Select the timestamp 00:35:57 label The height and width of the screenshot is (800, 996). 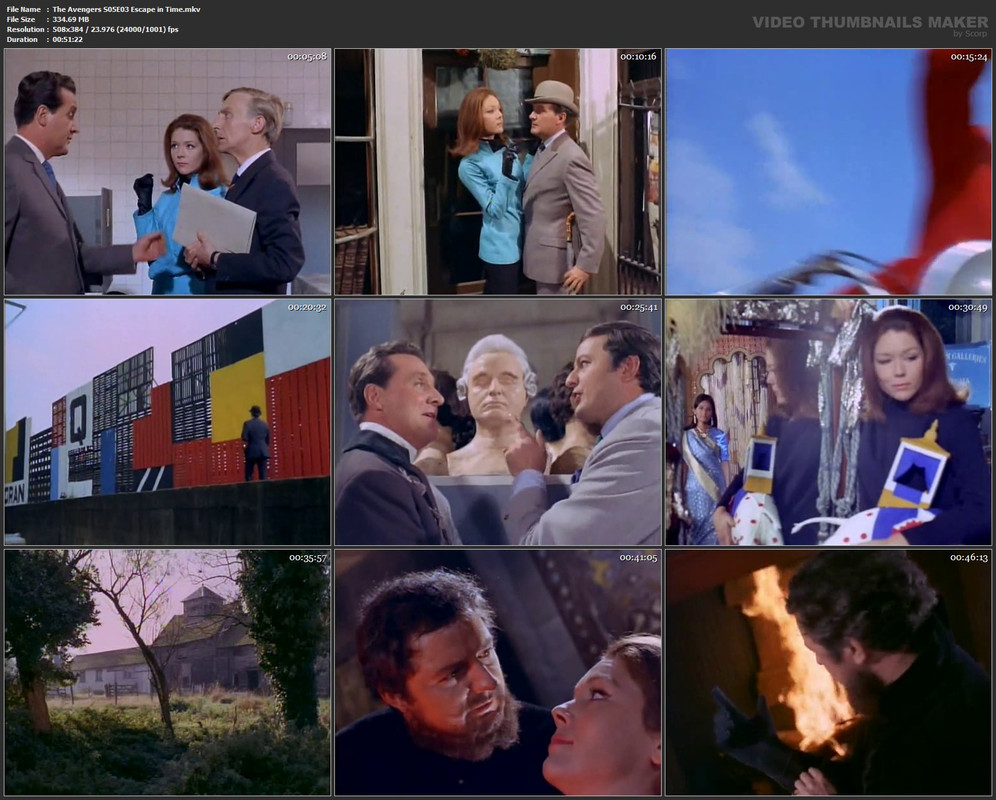(x=307, y=557)
